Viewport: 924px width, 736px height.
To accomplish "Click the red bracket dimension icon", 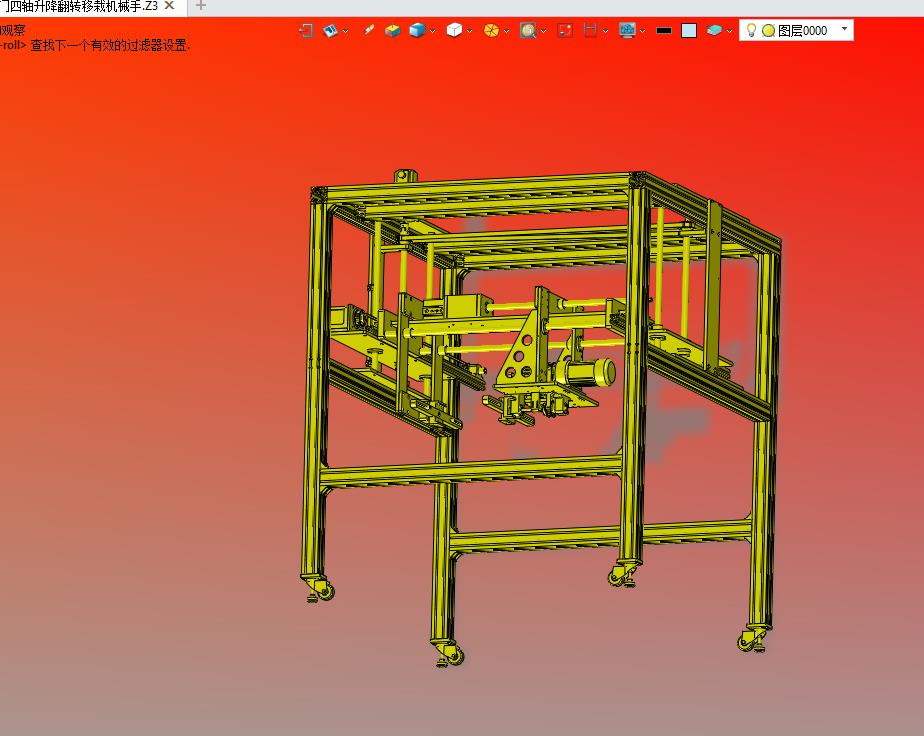I will tap(590, 30).
